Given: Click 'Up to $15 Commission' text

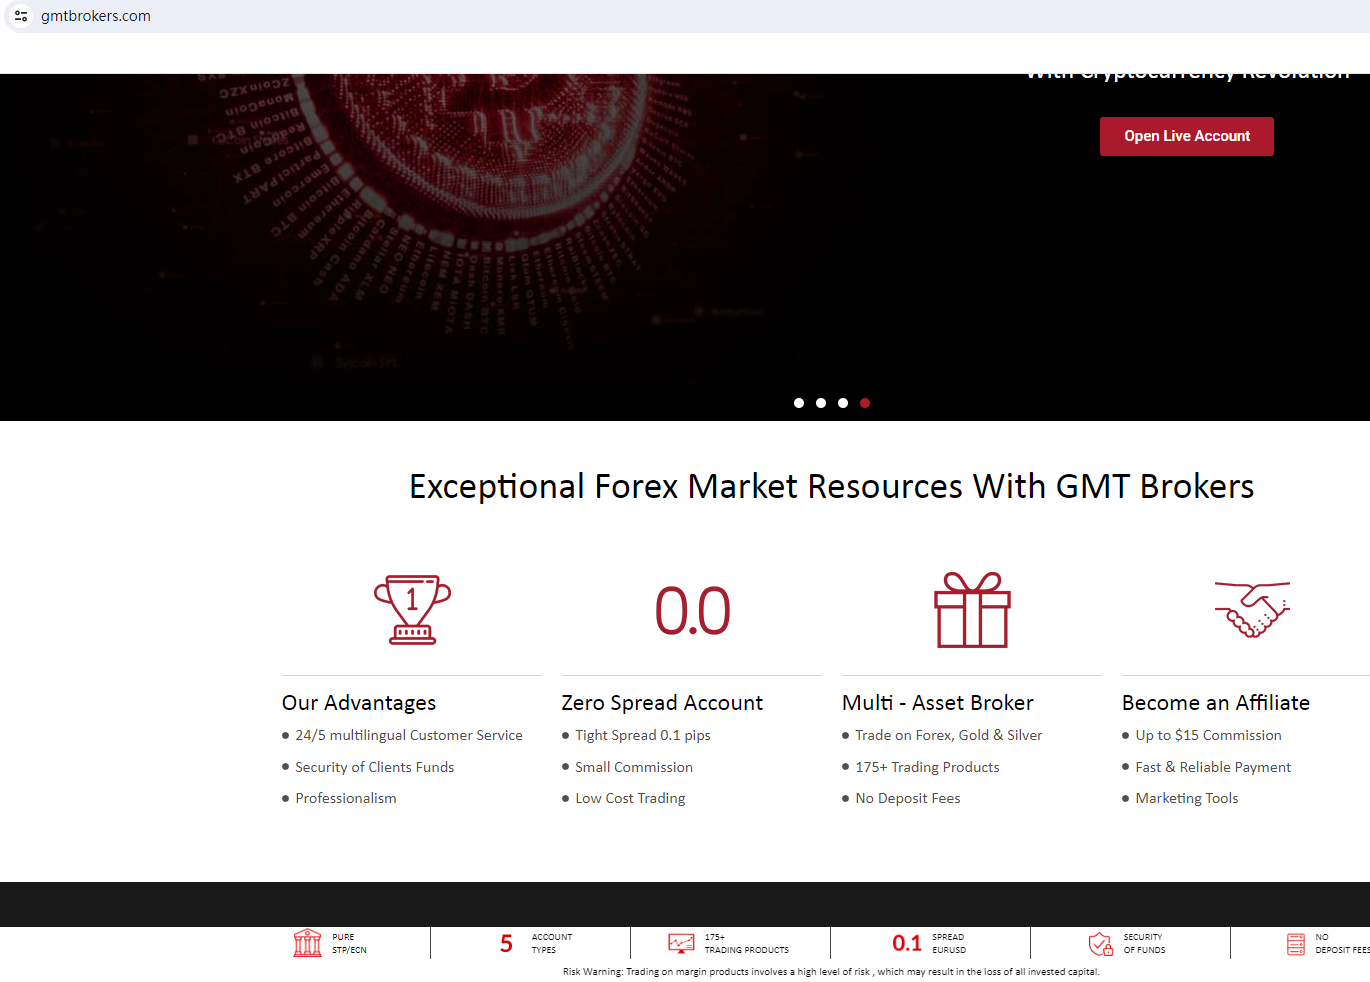Looking at the screenshot, I should [1208, 735].
